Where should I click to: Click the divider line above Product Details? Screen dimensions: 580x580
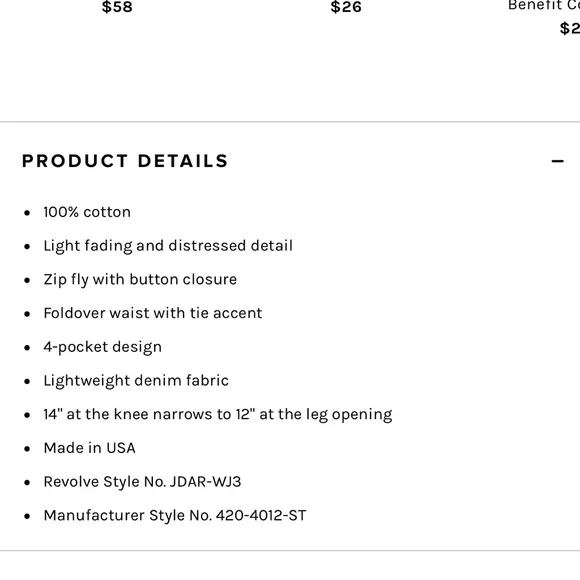click(x=290, y=121)
